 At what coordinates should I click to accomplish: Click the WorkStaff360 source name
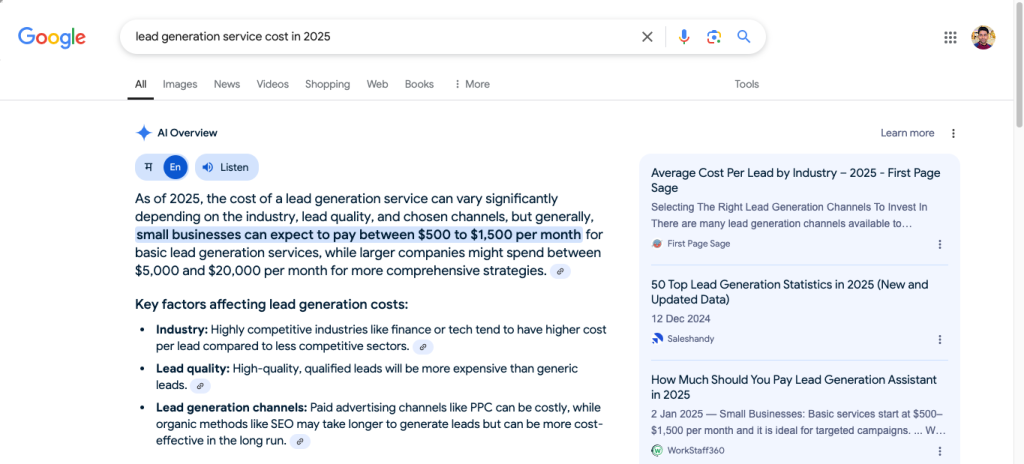pyautogui.click(x=696, y=451)
